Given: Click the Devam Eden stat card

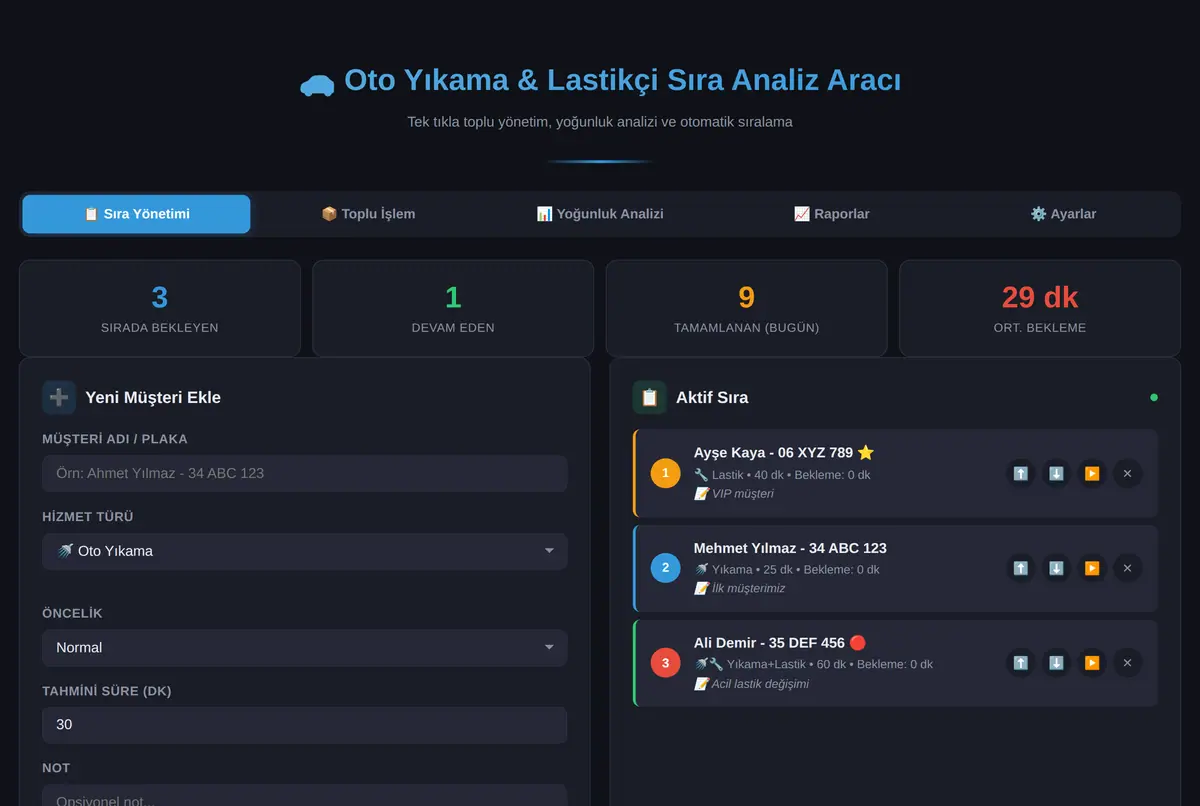Looking at the screenshot, I should (x=453, y=308).
